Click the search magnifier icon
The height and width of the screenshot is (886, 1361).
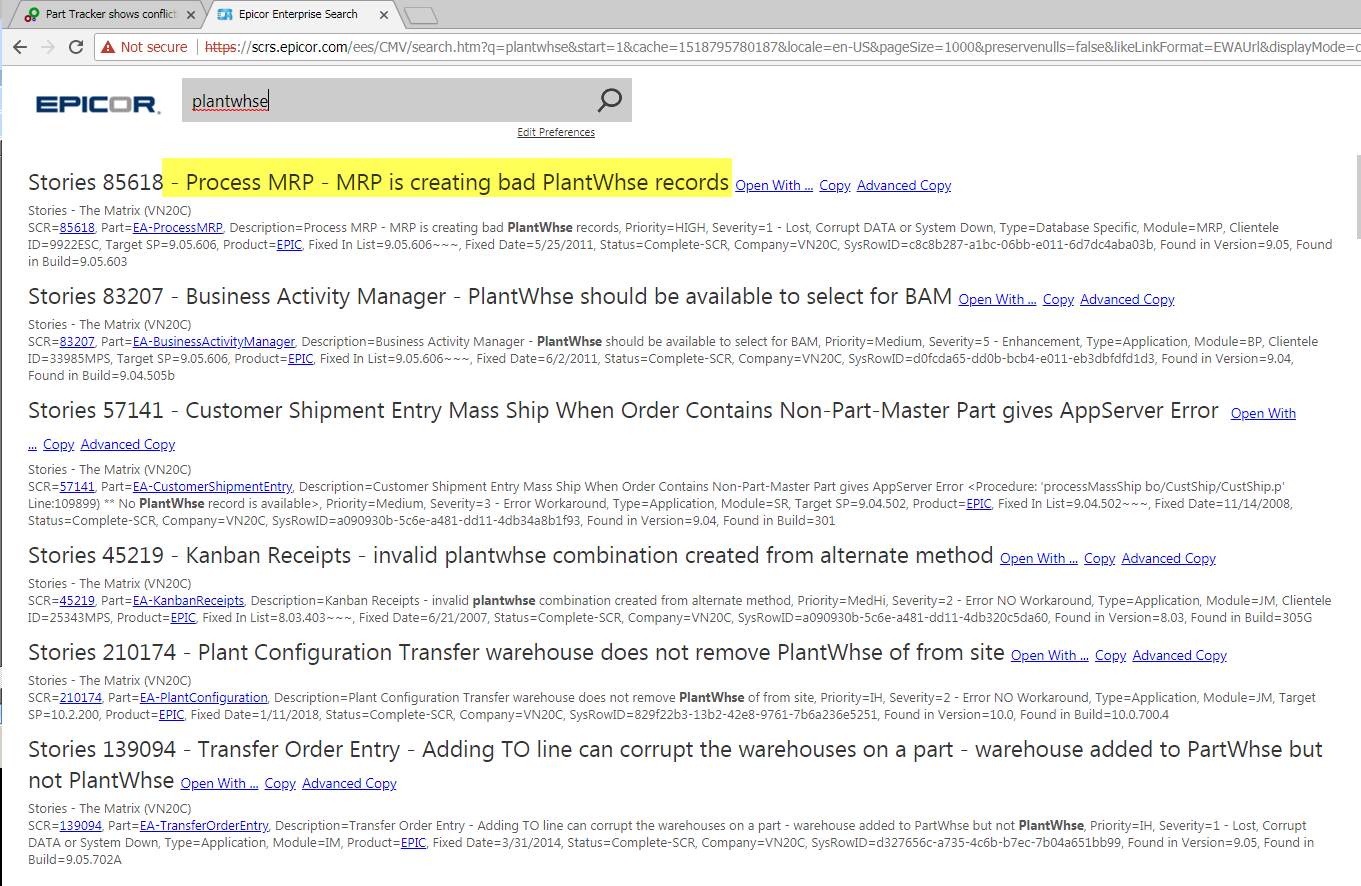609,100
